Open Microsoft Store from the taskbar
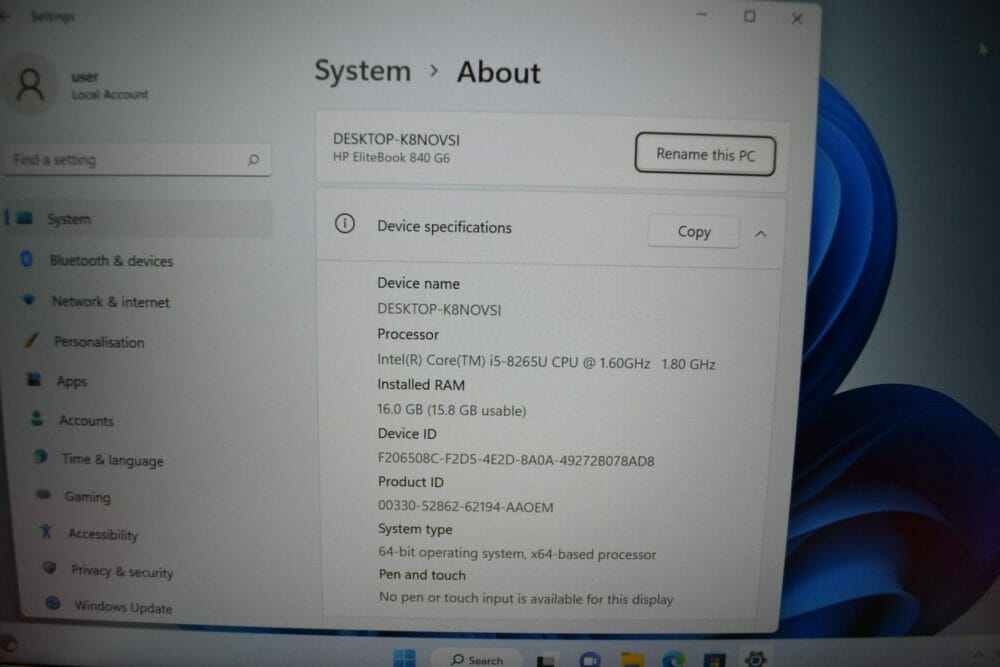The height and width of the screenshot is (667, 1000). point(714,661)
